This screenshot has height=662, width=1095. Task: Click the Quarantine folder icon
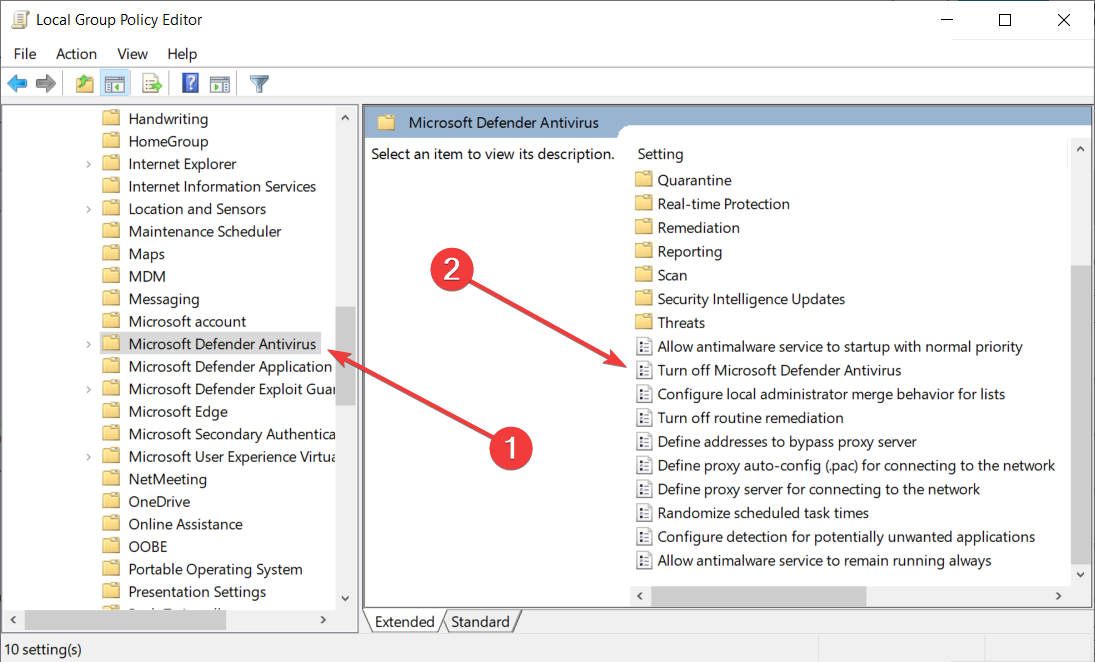click(x=644, y=179)
